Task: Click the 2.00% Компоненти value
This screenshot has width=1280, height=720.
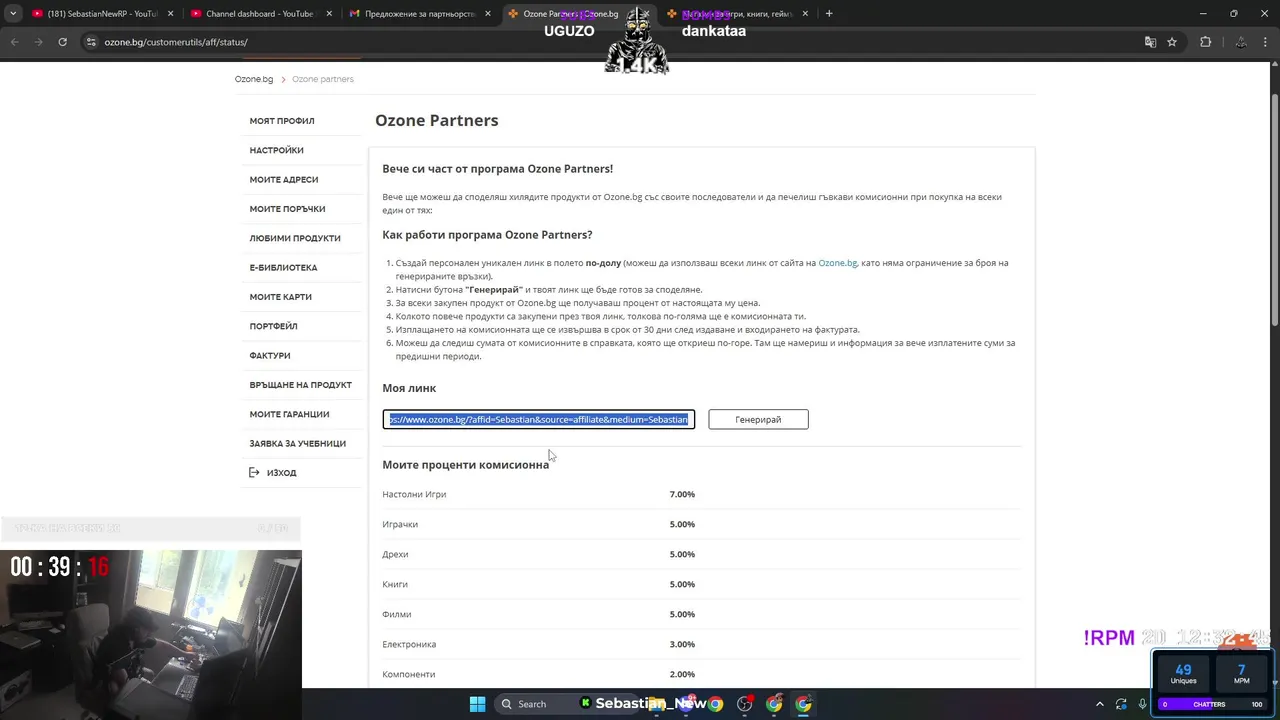Action: tap(682, 674)
